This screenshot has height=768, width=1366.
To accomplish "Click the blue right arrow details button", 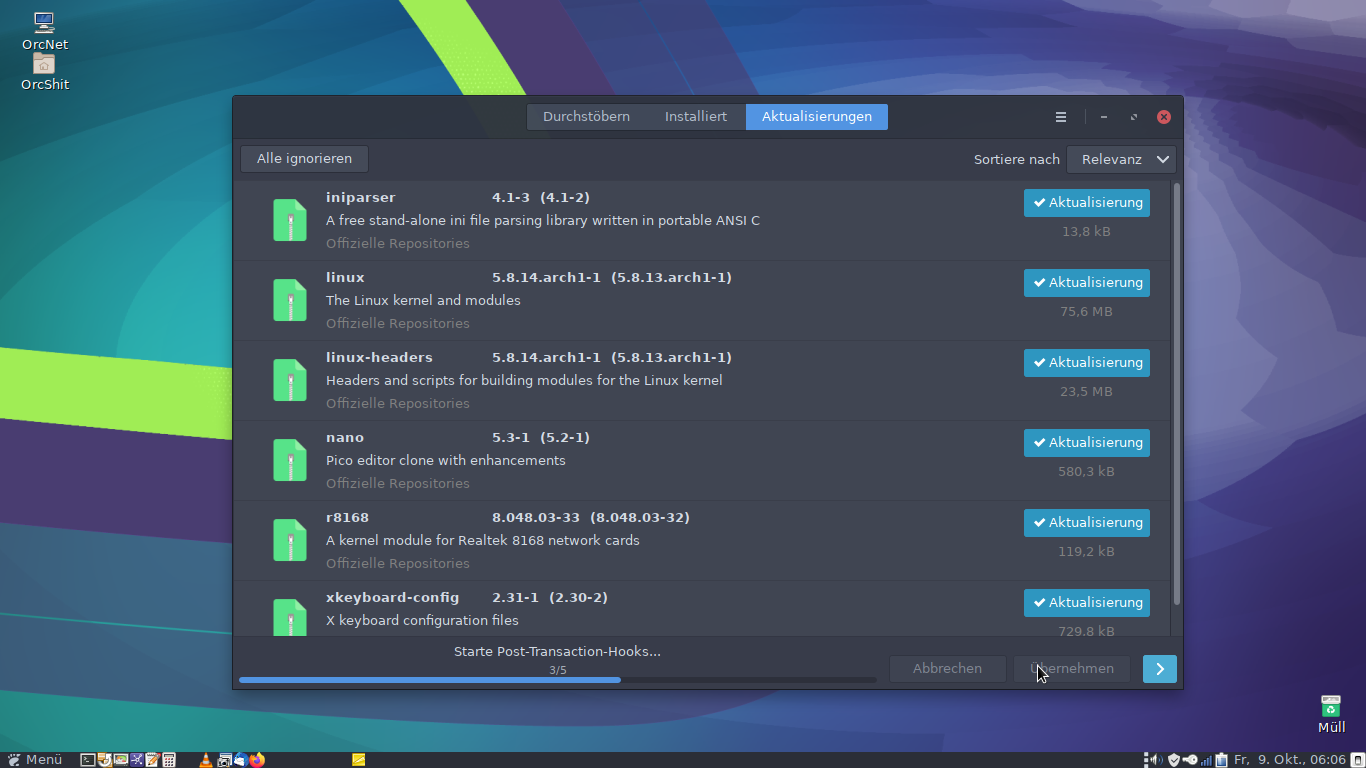I will pos(1160,669).
